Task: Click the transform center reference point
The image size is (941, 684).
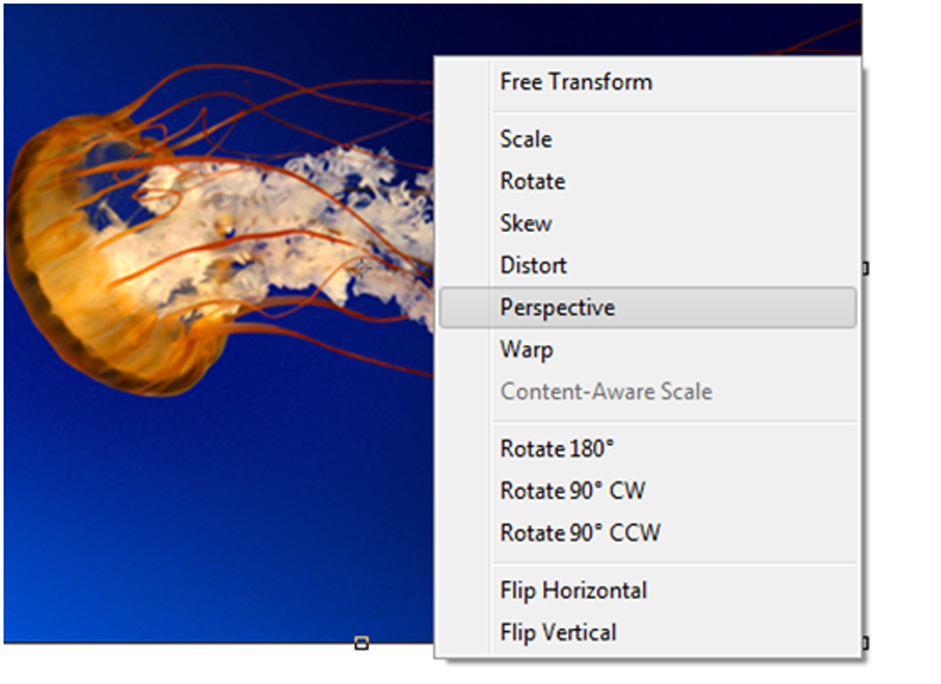Action: pos(361,268)
